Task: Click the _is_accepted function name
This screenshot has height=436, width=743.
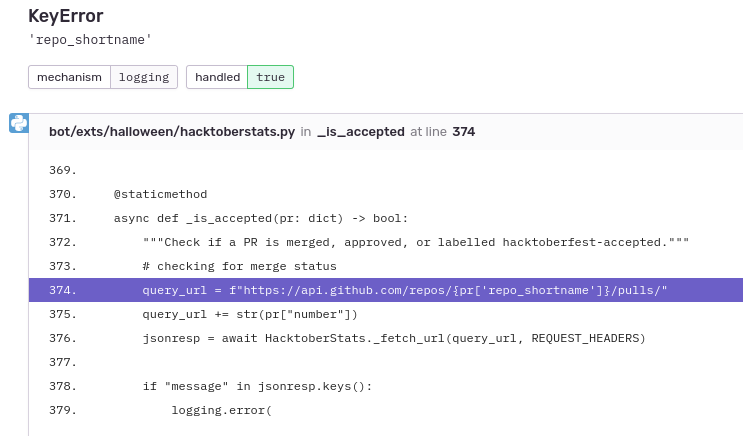Action: coord(361,131)
